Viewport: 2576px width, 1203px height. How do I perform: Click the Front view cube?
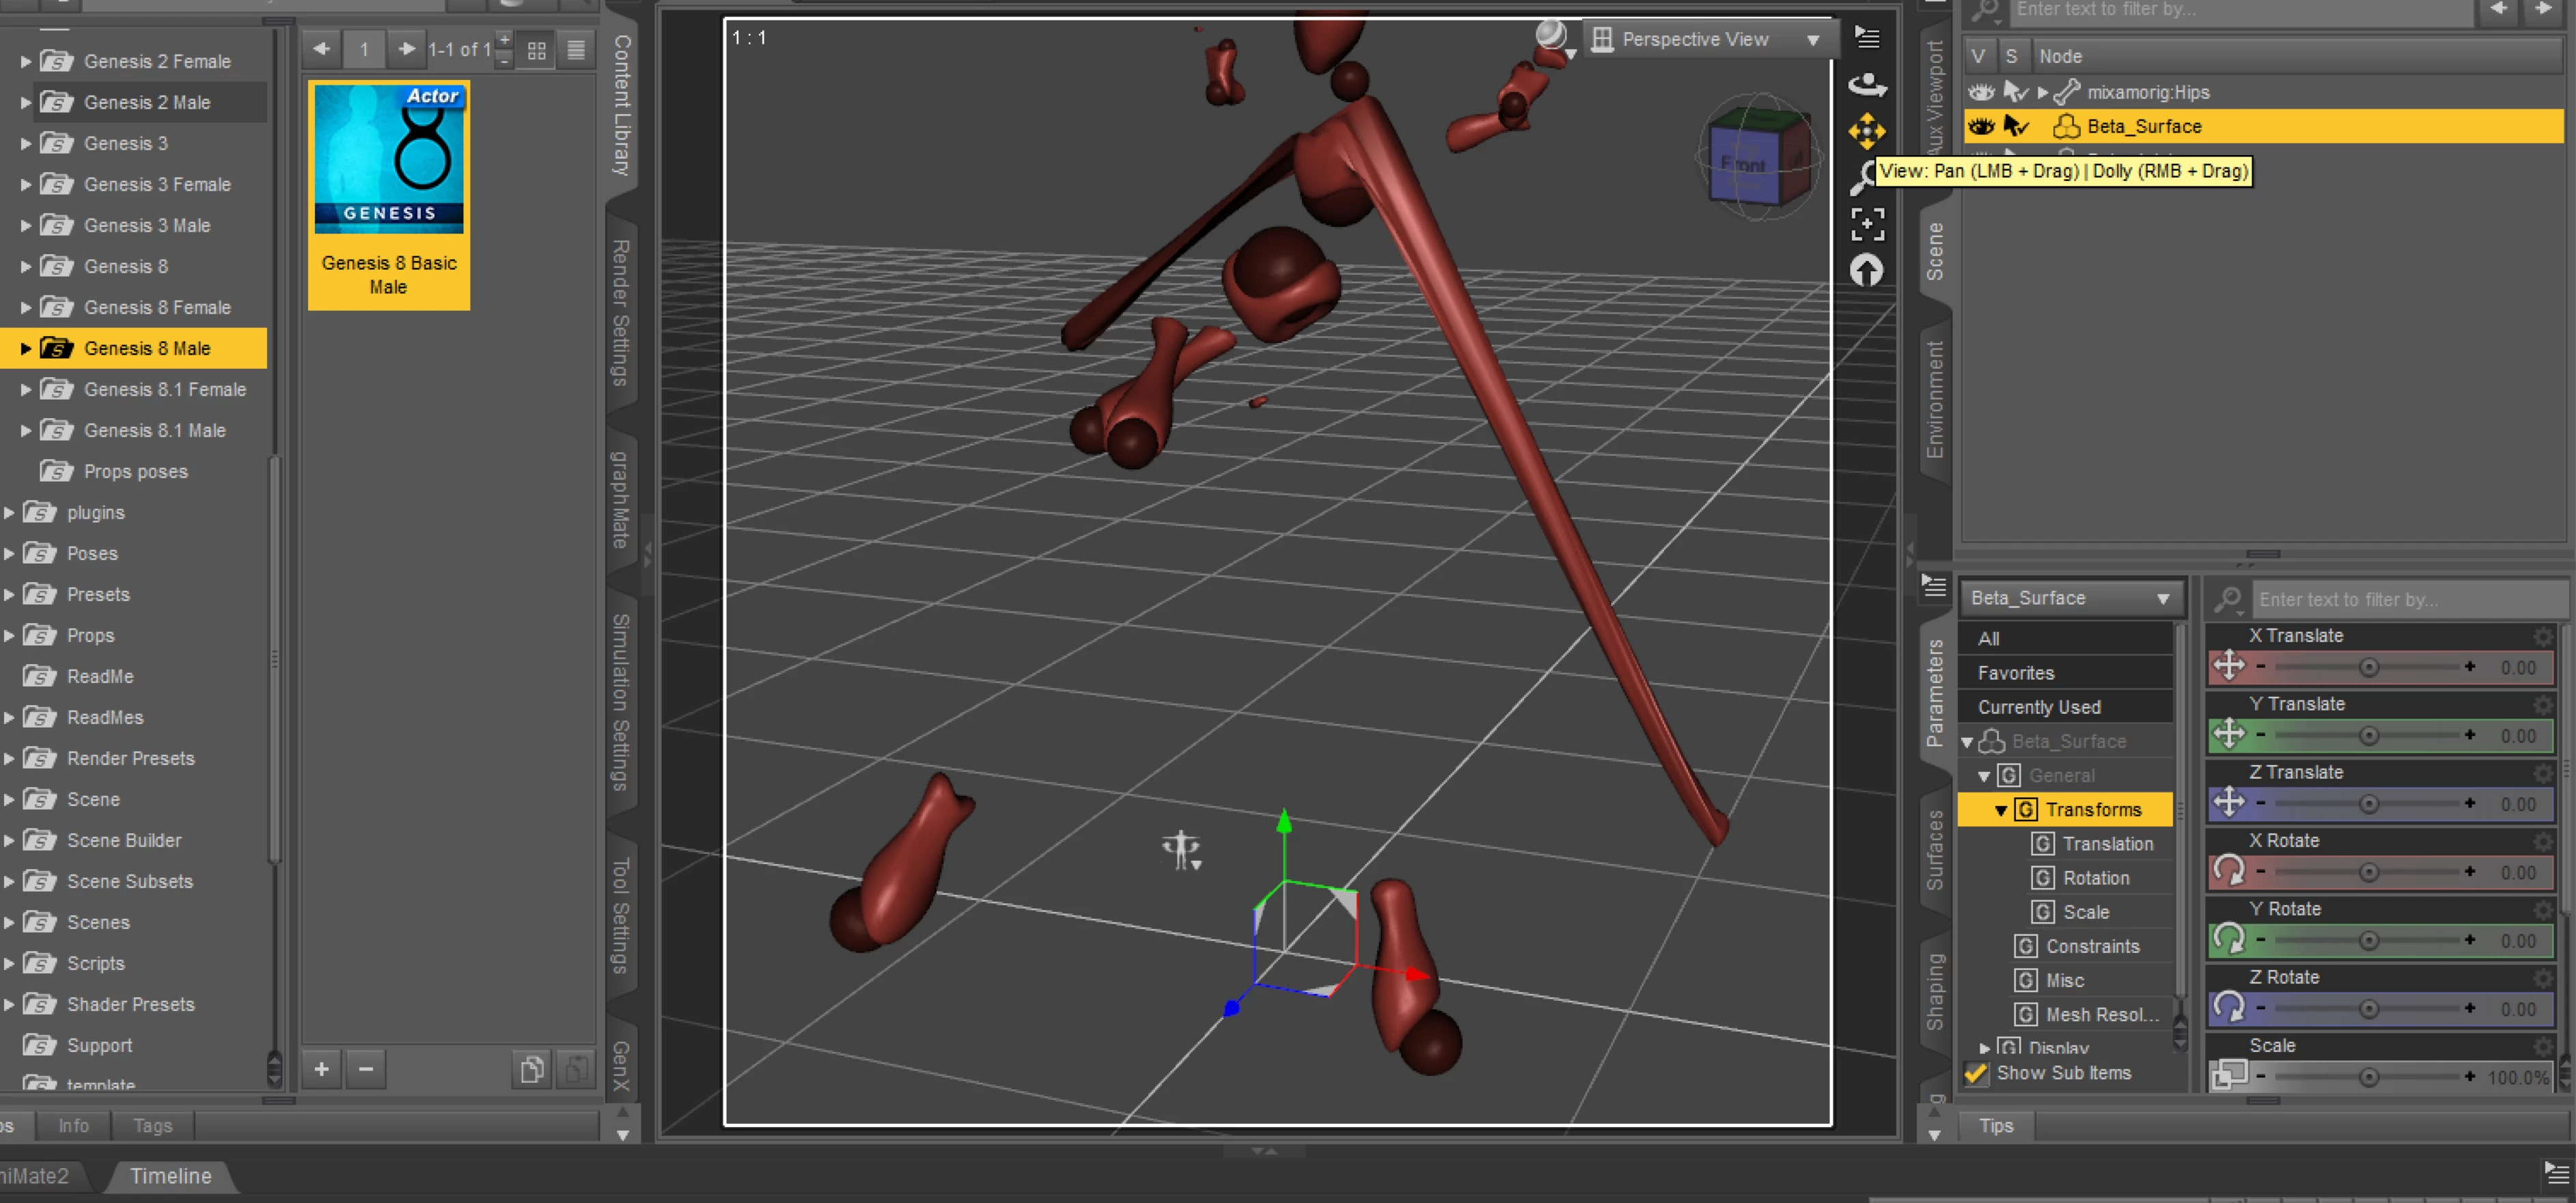point(1747,165)
